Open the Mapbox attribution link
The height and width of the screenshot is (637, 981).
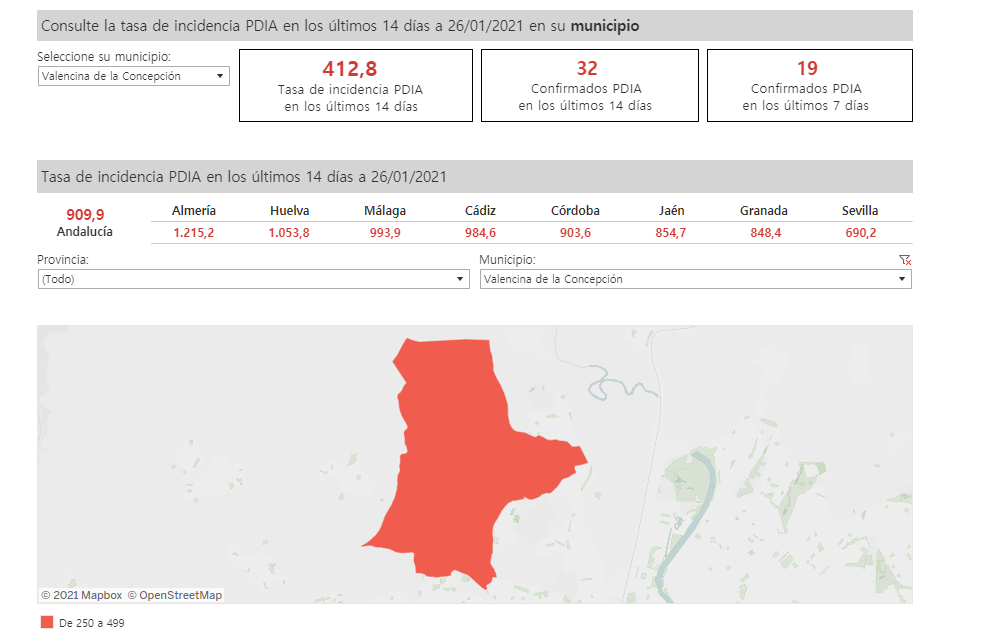tap(81, 595)
